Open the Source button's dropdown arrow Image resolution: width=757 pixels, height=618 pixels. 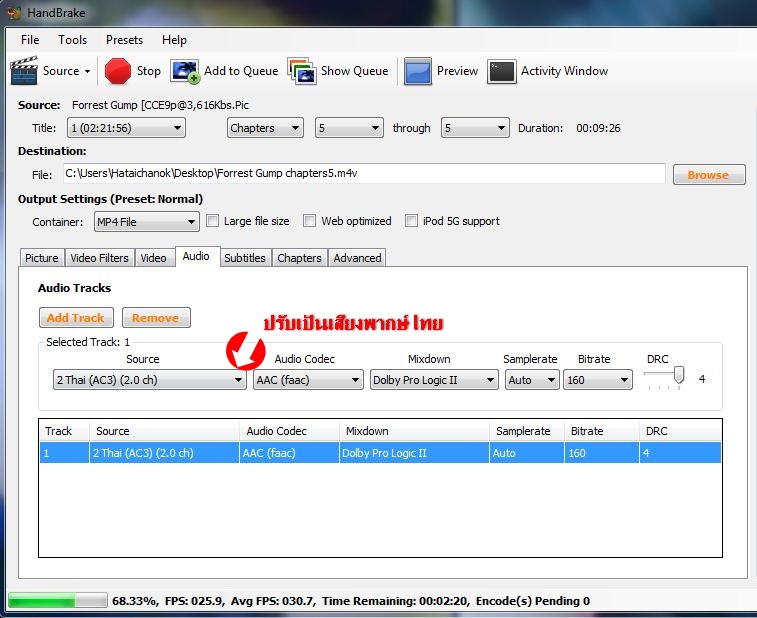pyautogui.click(x=87, y=71)
